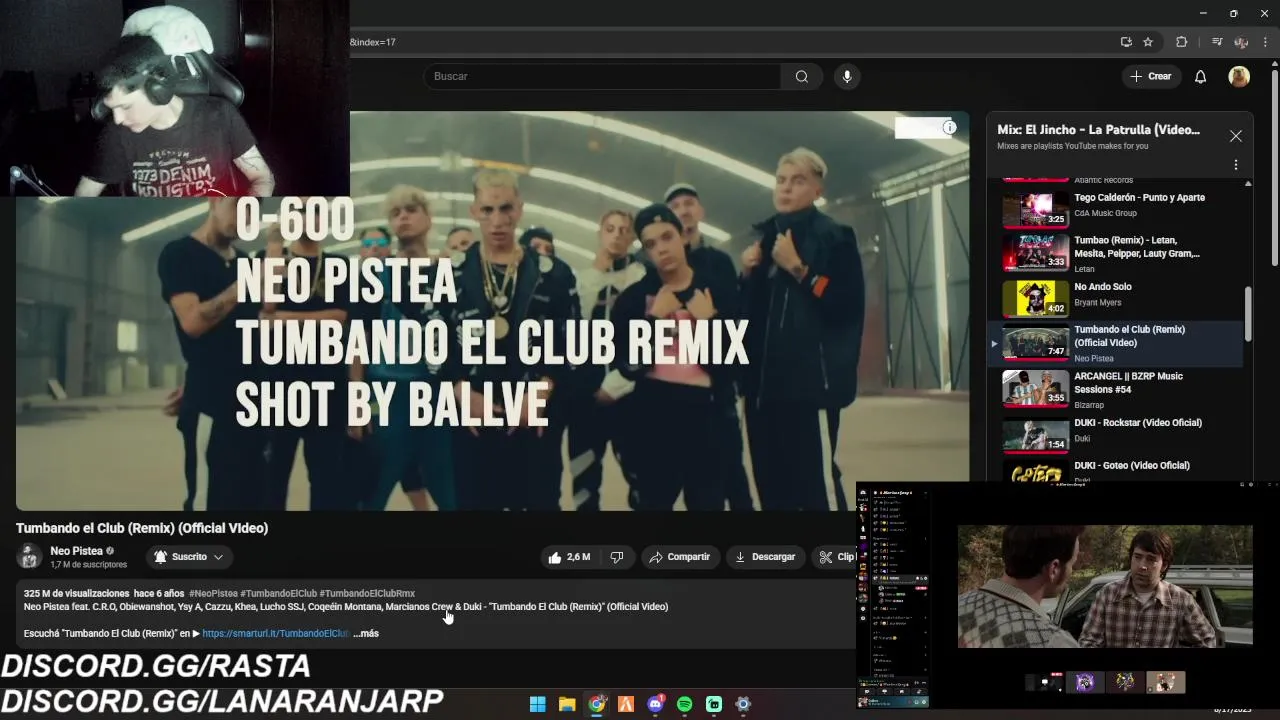Like the video with thumbs up
Screen dimensions: 1280x720
coord(568,557)
